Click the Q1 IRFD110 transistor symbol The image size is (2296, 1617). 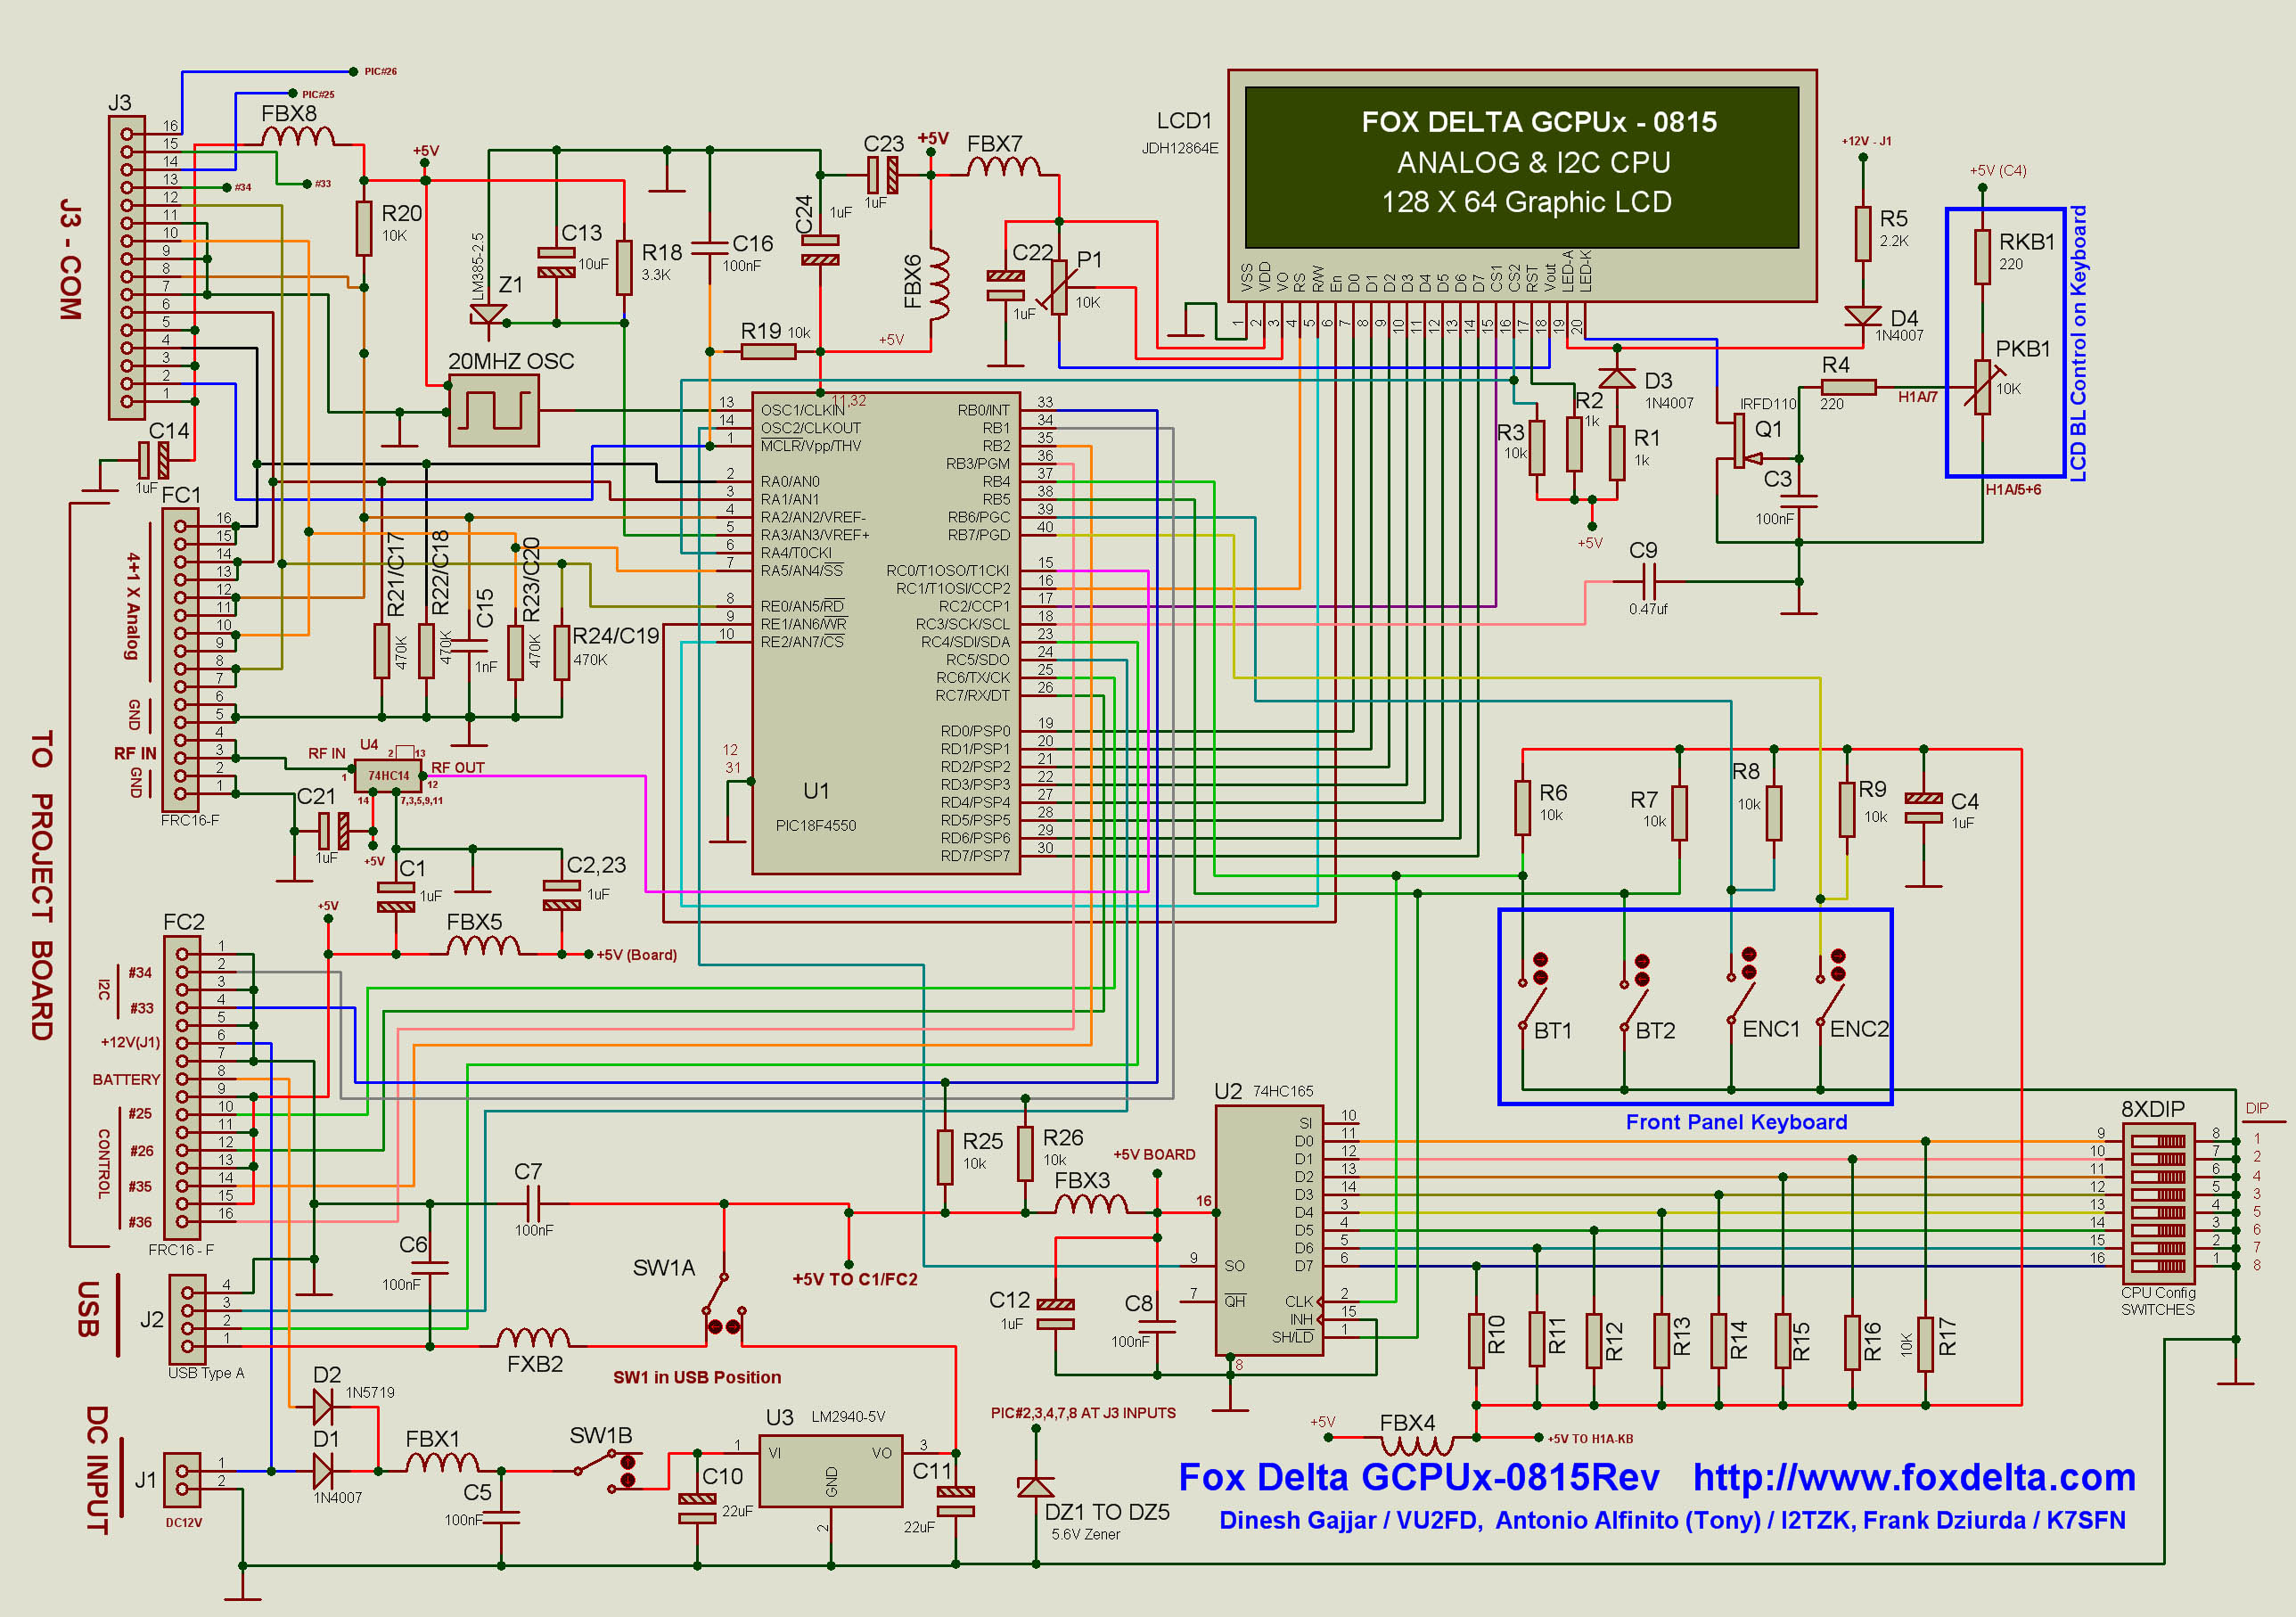coord(1742,440)
